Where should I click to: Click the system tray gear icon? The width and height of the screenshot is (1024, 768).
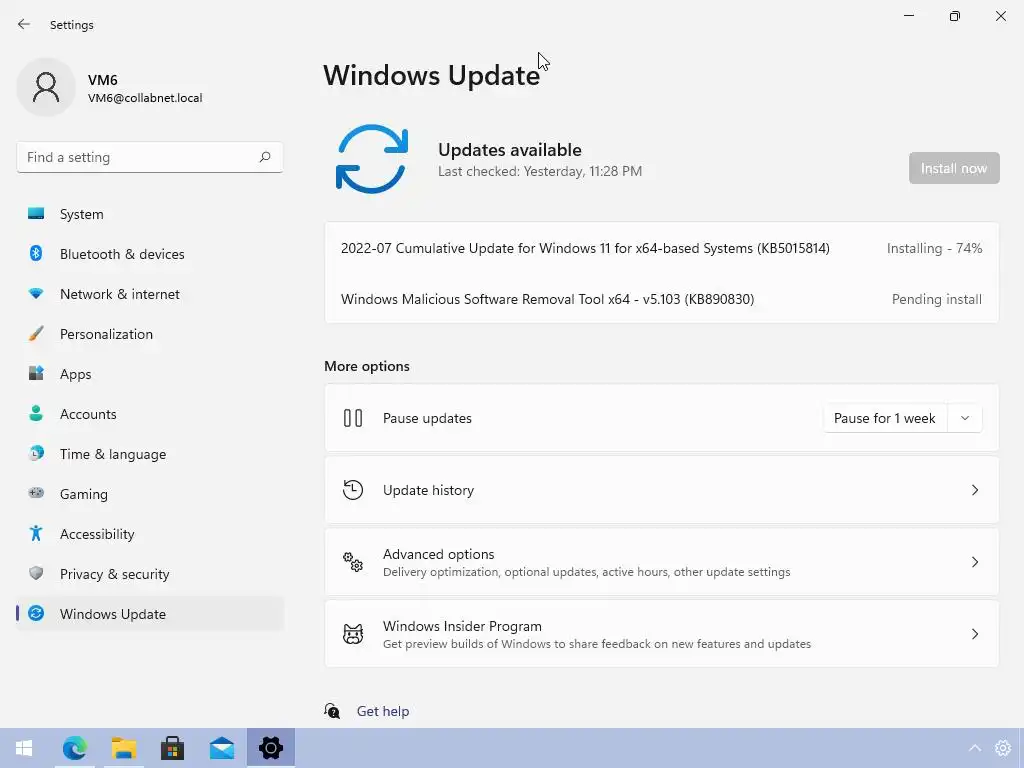(x=1003, y=748)
